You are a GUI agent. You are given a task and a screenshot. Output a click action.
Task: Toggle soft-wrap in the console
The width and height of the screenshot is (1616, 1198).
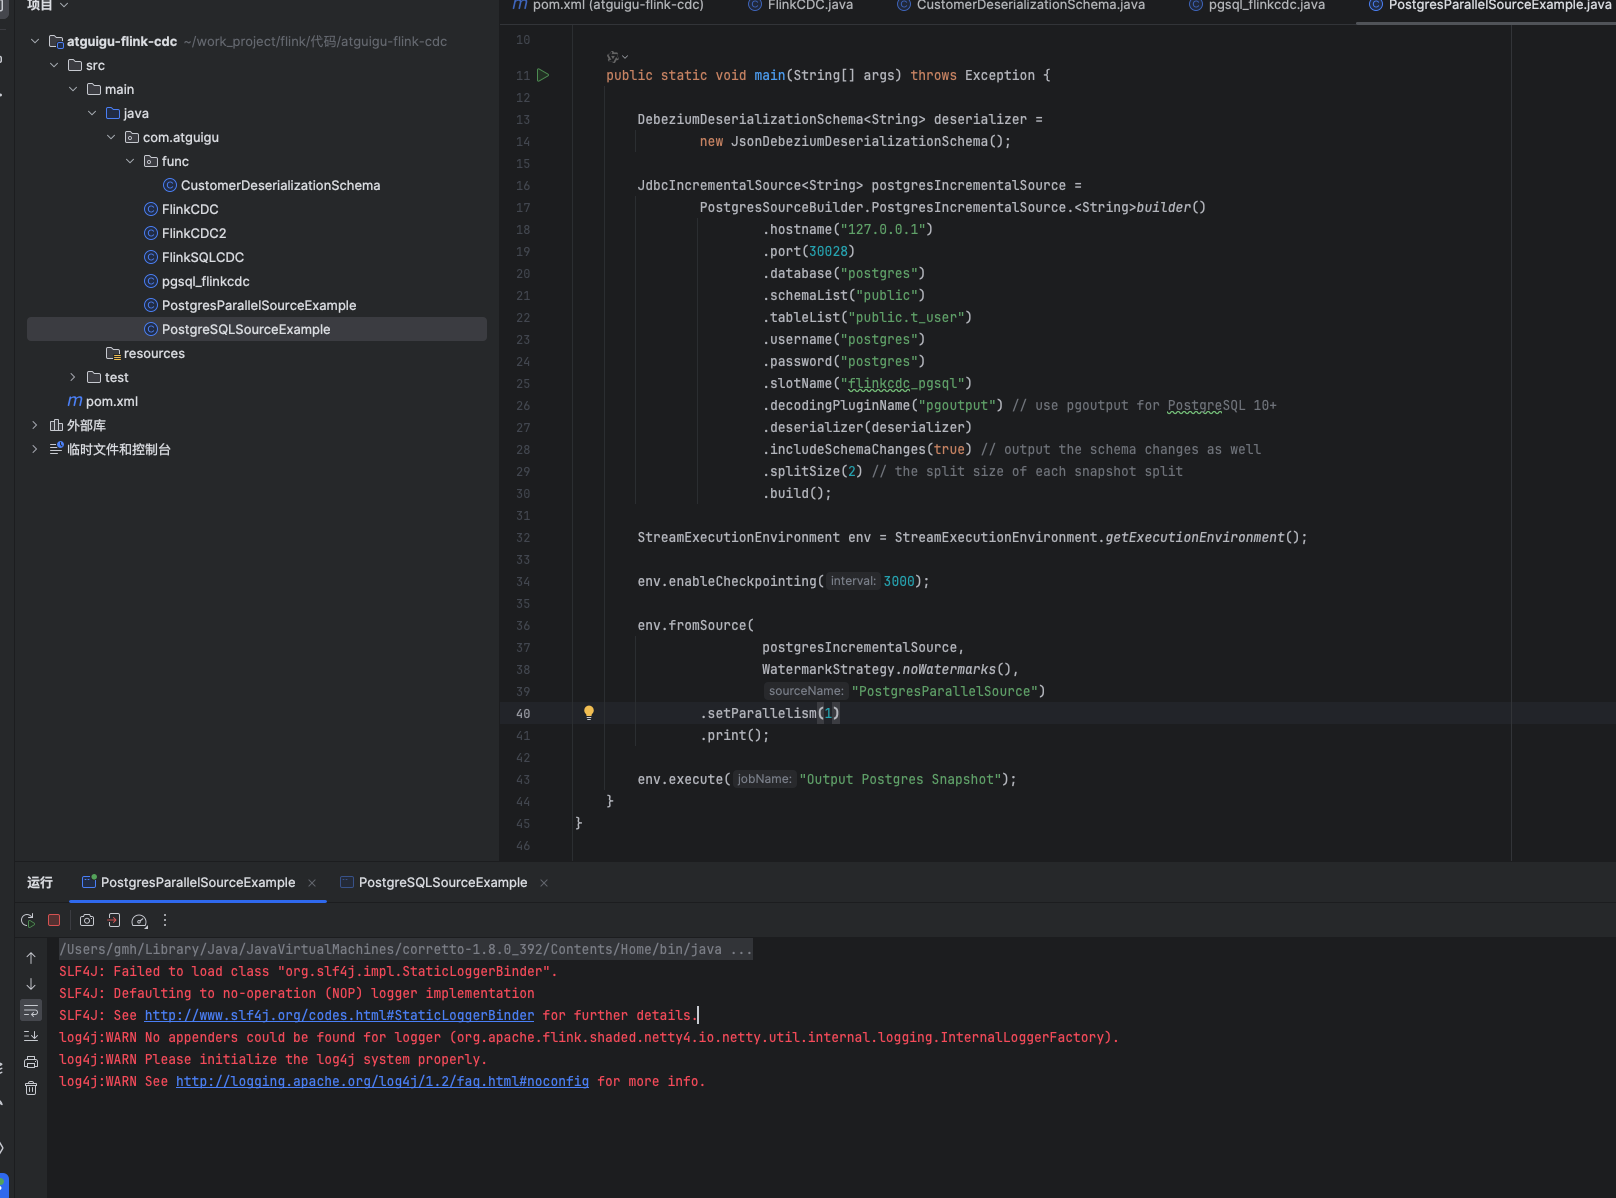(x=31, y=1010)
